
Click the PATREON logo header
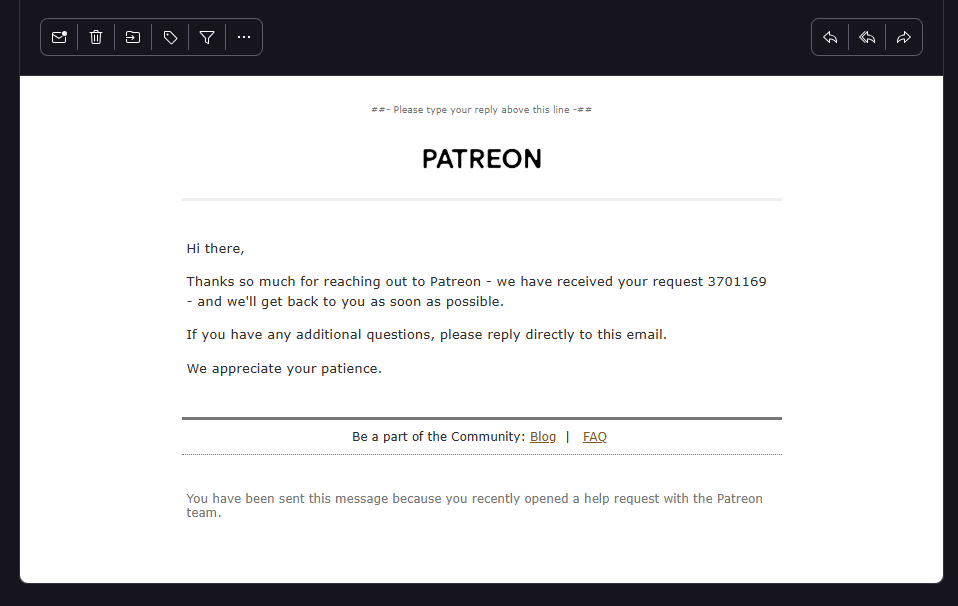click(482, 159)
